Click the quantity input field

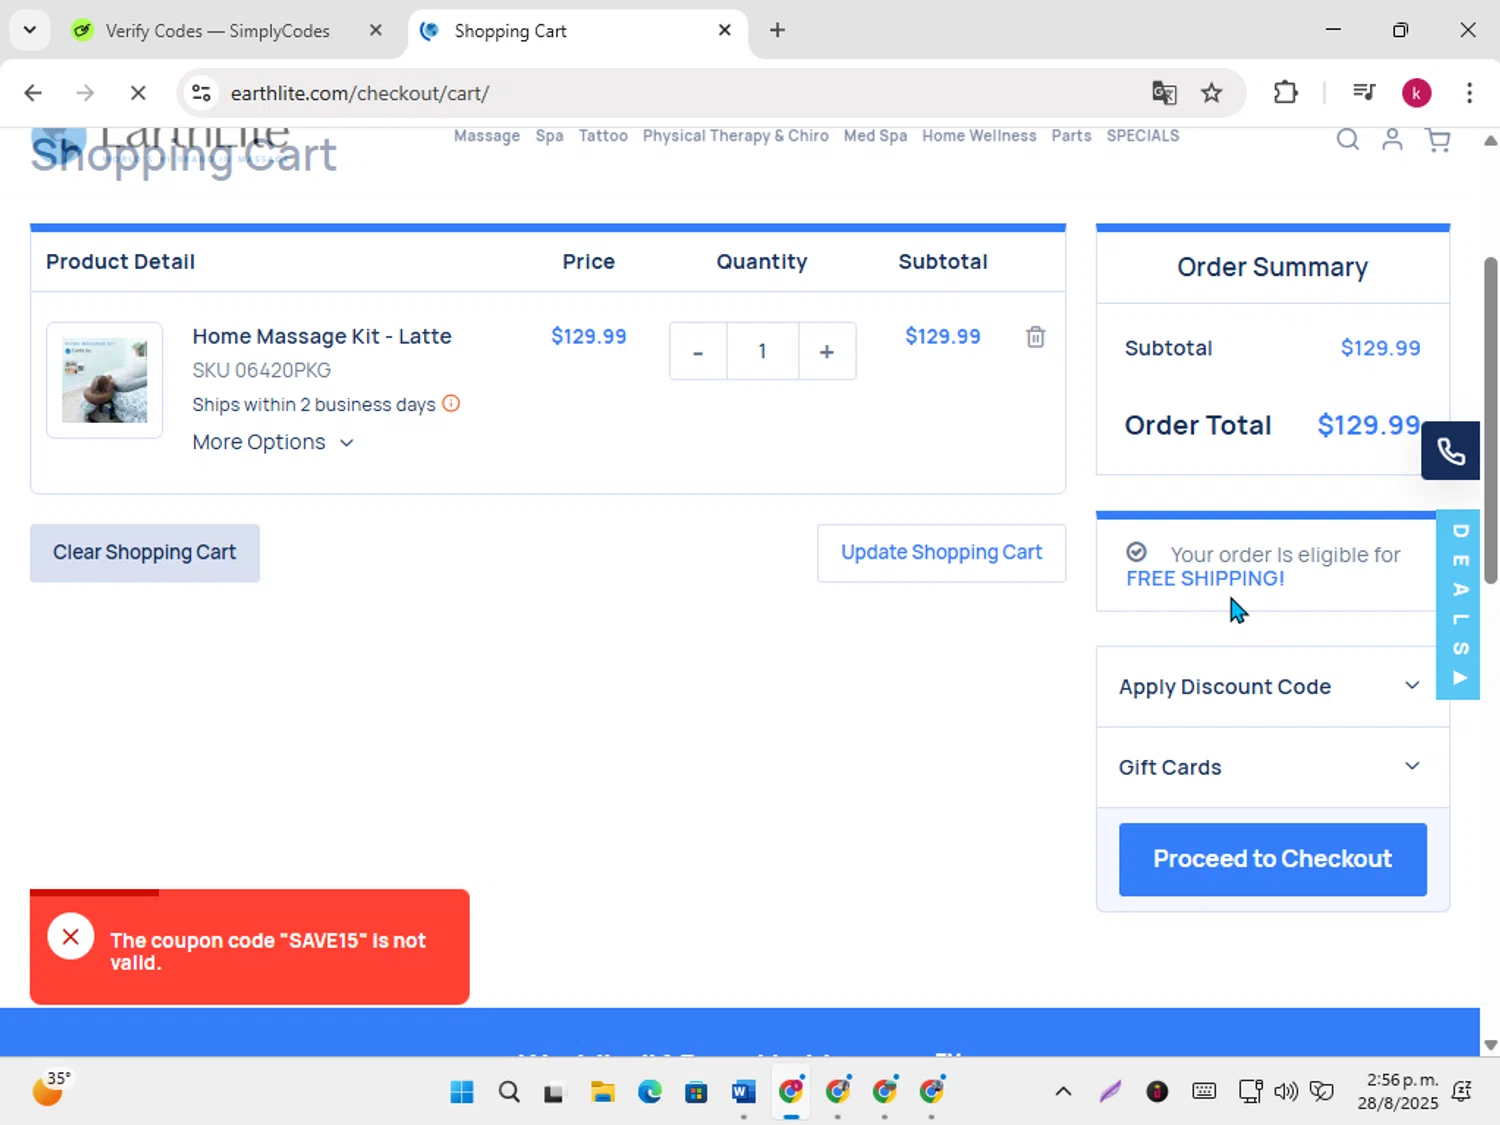coord(762,352)
